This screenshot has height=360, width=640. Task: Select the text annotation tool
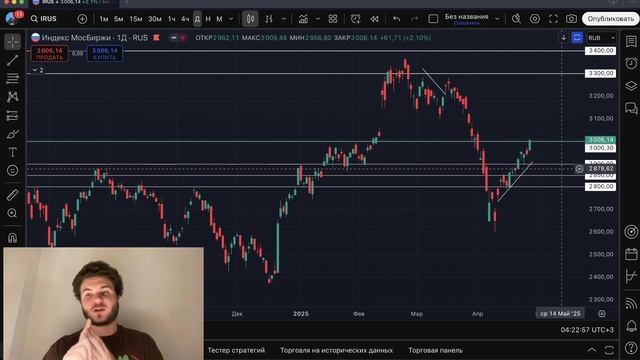pos(13,152)
